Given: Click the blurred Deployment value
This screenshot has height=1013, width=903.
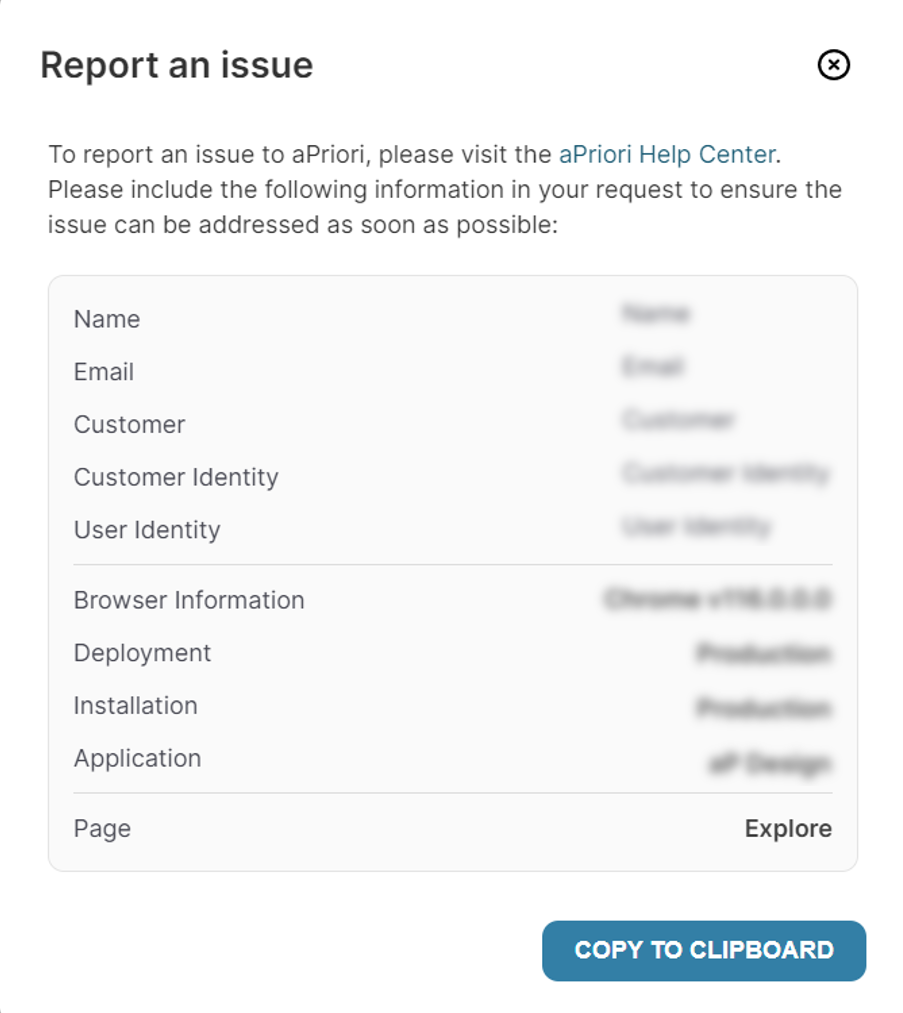Looking at the screenshot, I should pyautogui.click(x=764, y=654).
